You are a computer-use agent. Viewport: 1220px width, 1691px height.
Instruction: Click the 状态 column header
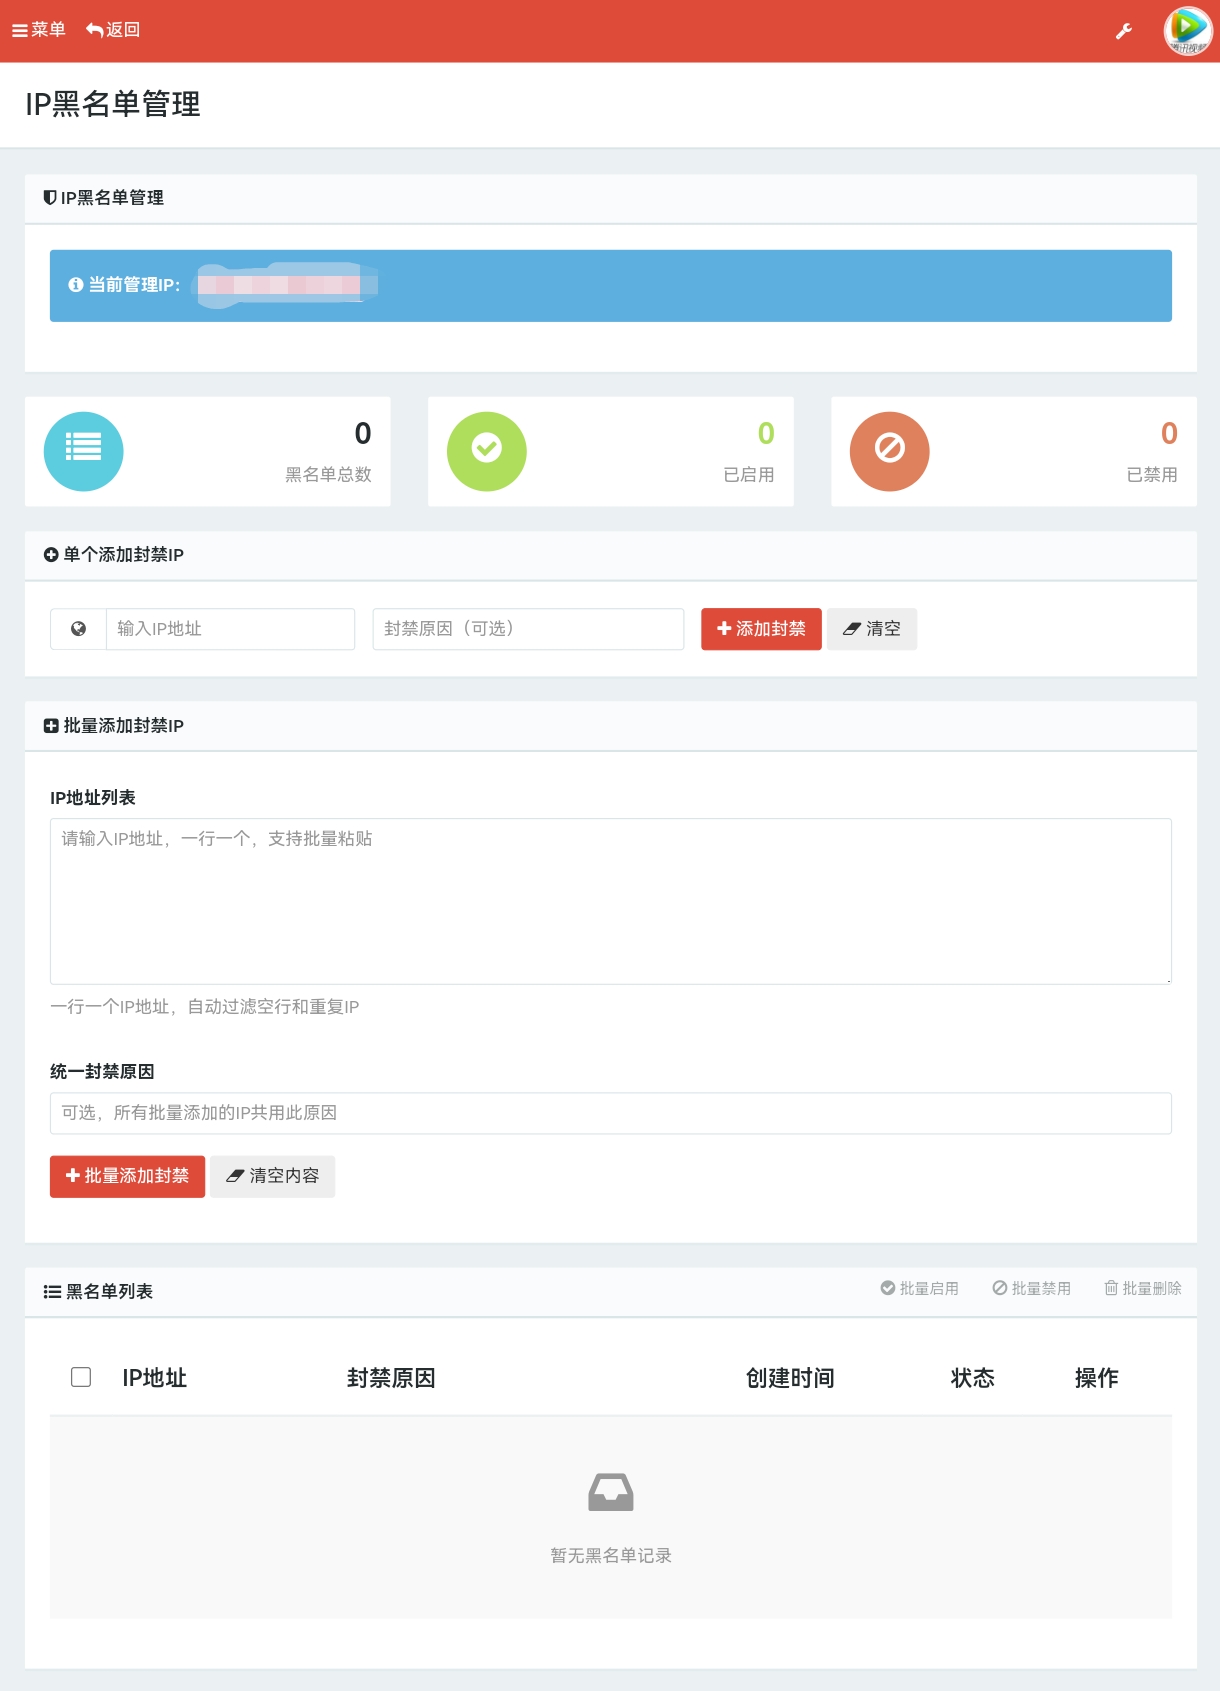(x=972, y=1378)
